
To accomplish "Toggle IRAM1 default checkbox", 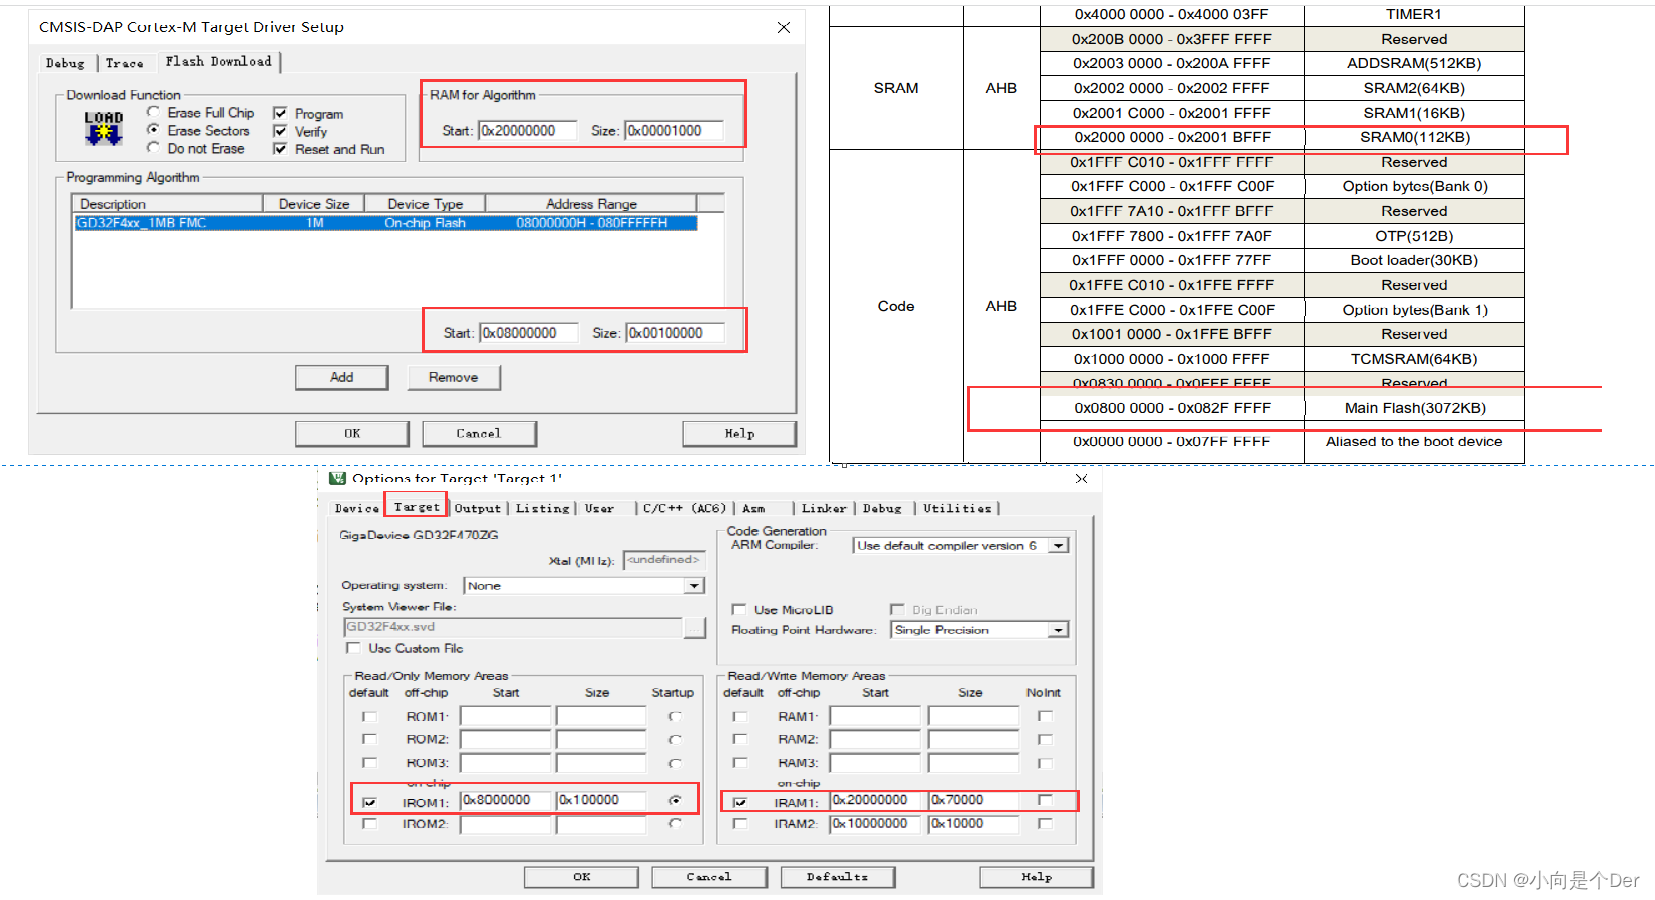I will pyautogui.click(x=740, y=802).
